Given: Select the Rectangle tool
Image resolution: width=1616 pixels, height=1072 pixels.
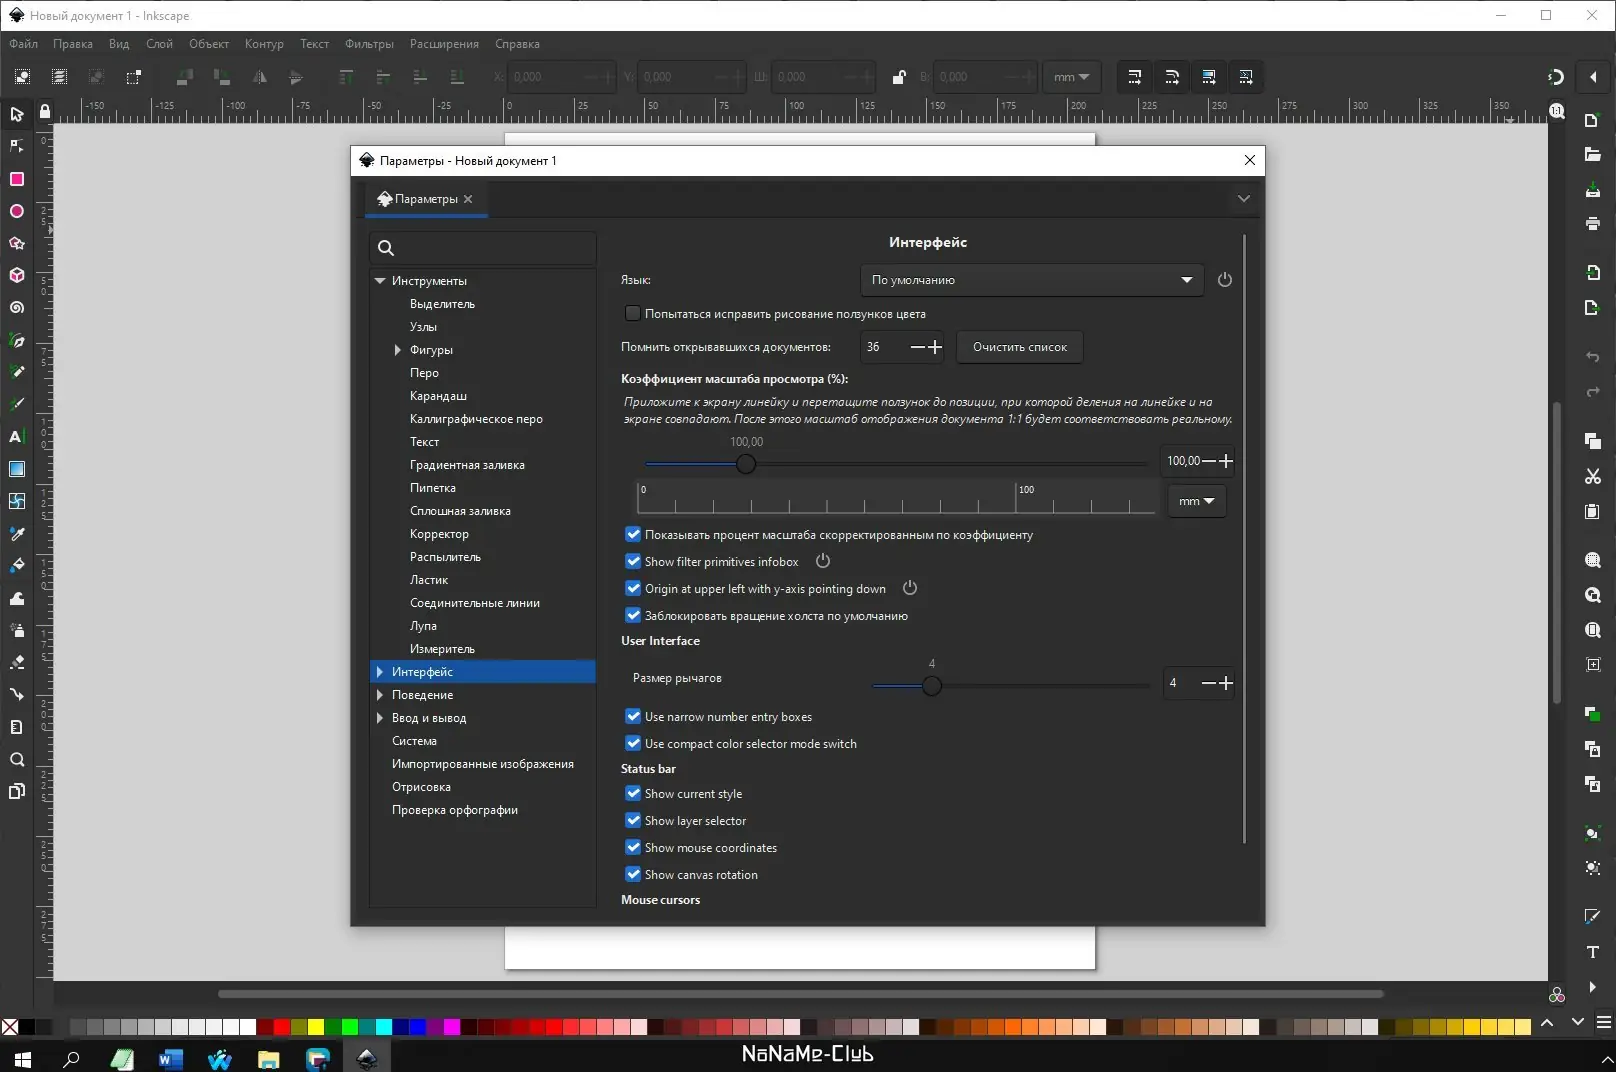Looking at the screenshot, I should coord(17,179).
